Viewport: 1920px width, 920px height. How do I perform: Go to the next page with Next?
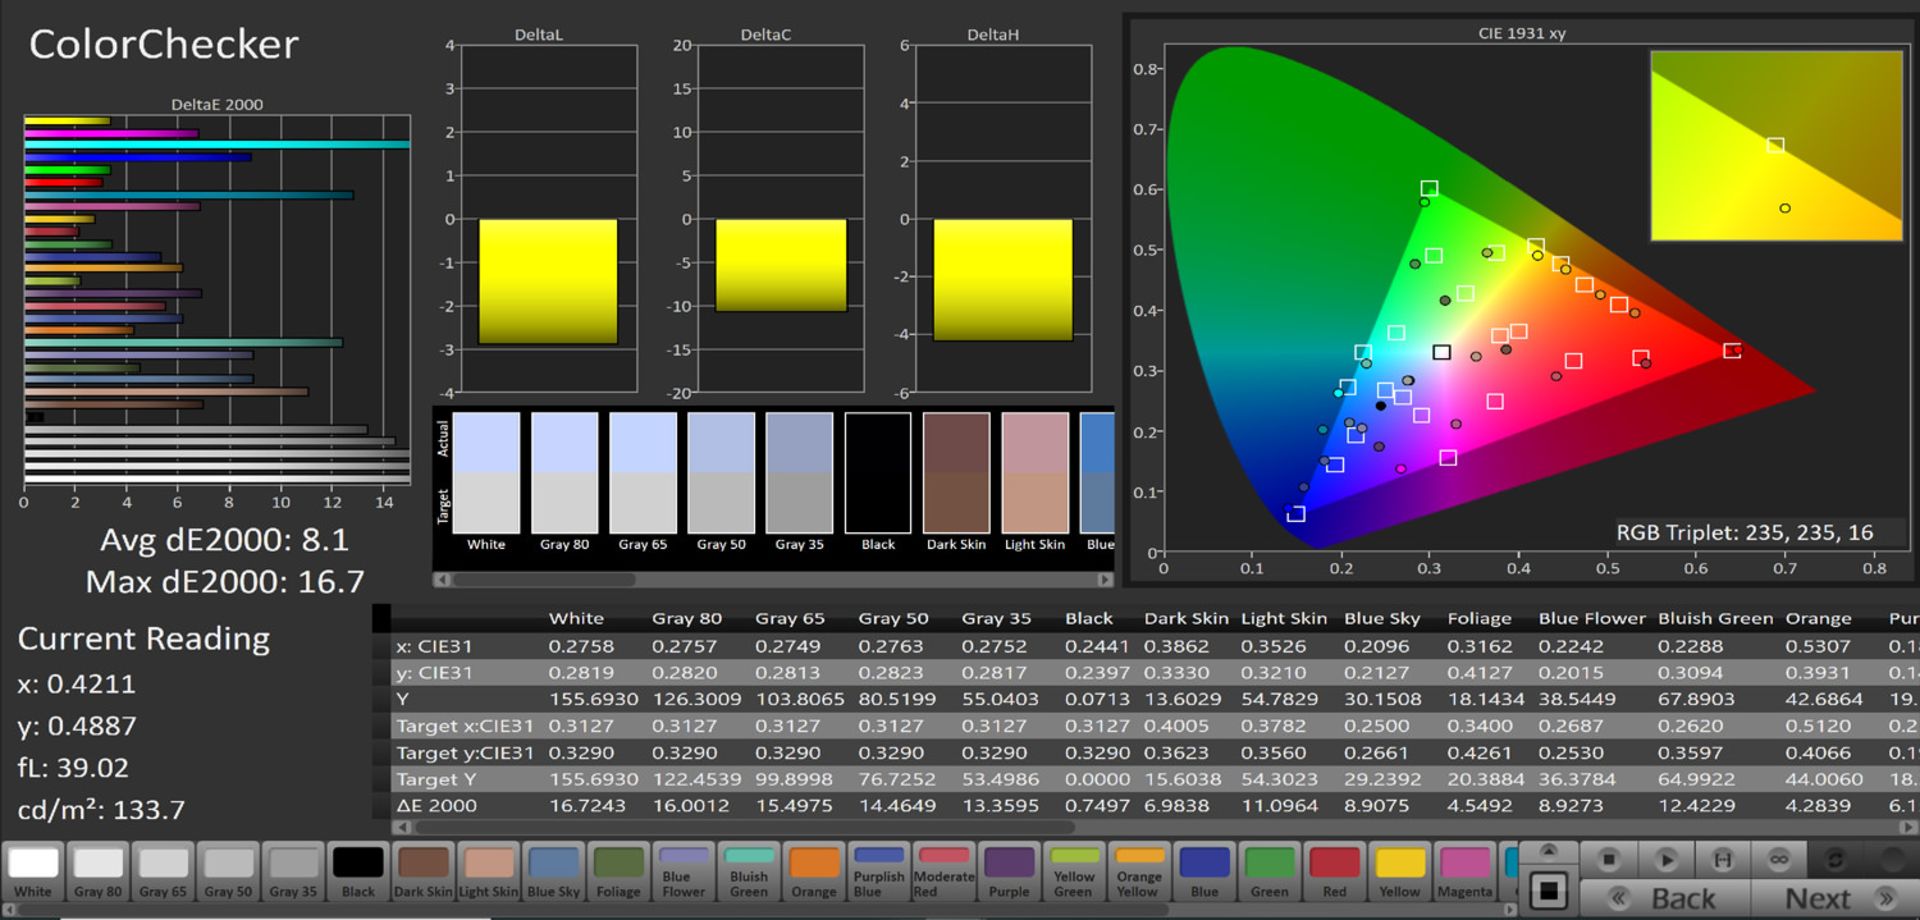coord(1817,898)
